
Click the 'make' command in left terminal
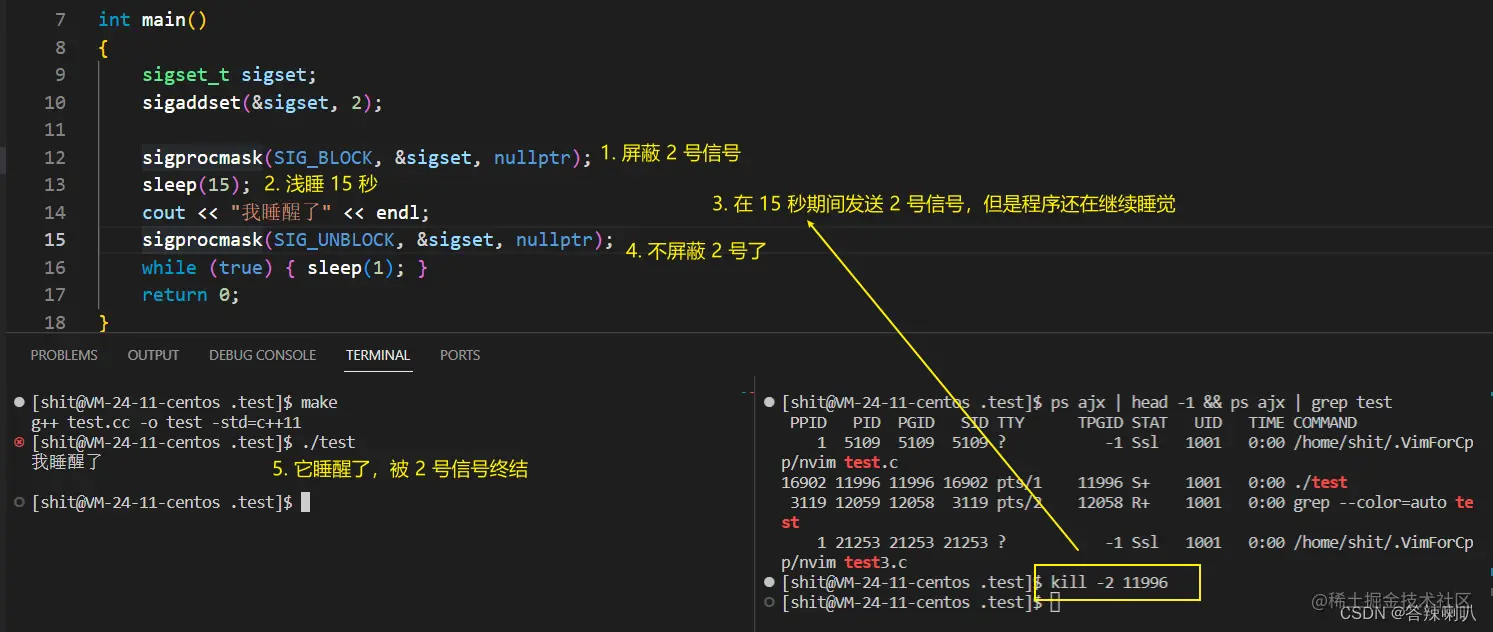point(319,402)
